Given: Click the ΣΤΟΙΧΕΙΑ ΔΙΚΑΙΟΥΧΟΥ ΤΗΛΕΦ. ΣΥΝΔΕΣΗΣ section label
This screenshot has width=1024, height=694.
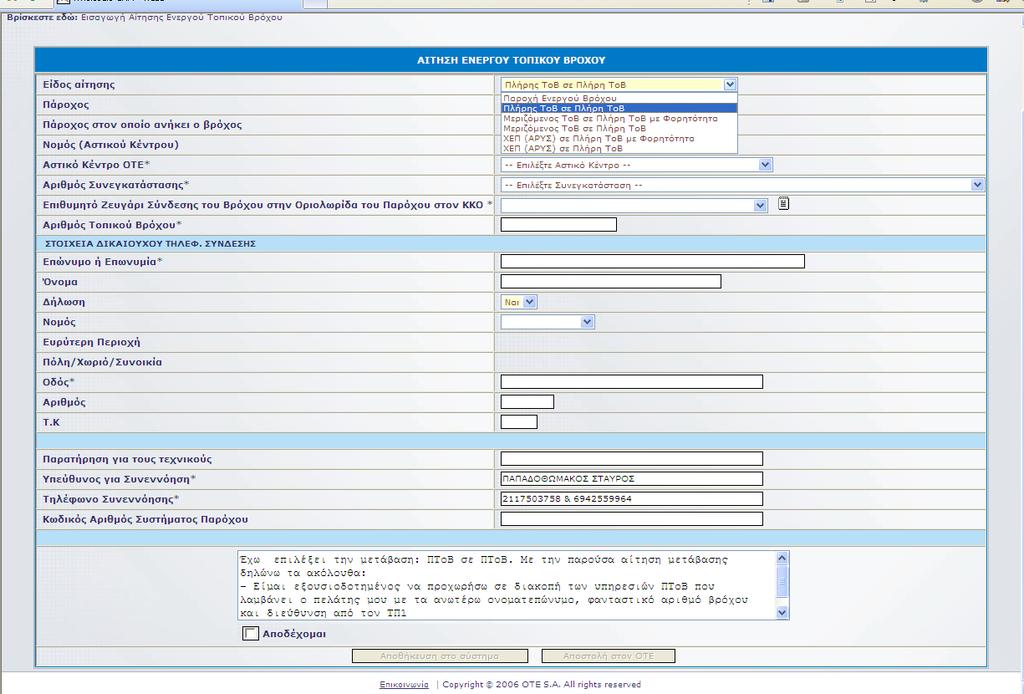Looking at the screenshot, I should coord(150,244).
